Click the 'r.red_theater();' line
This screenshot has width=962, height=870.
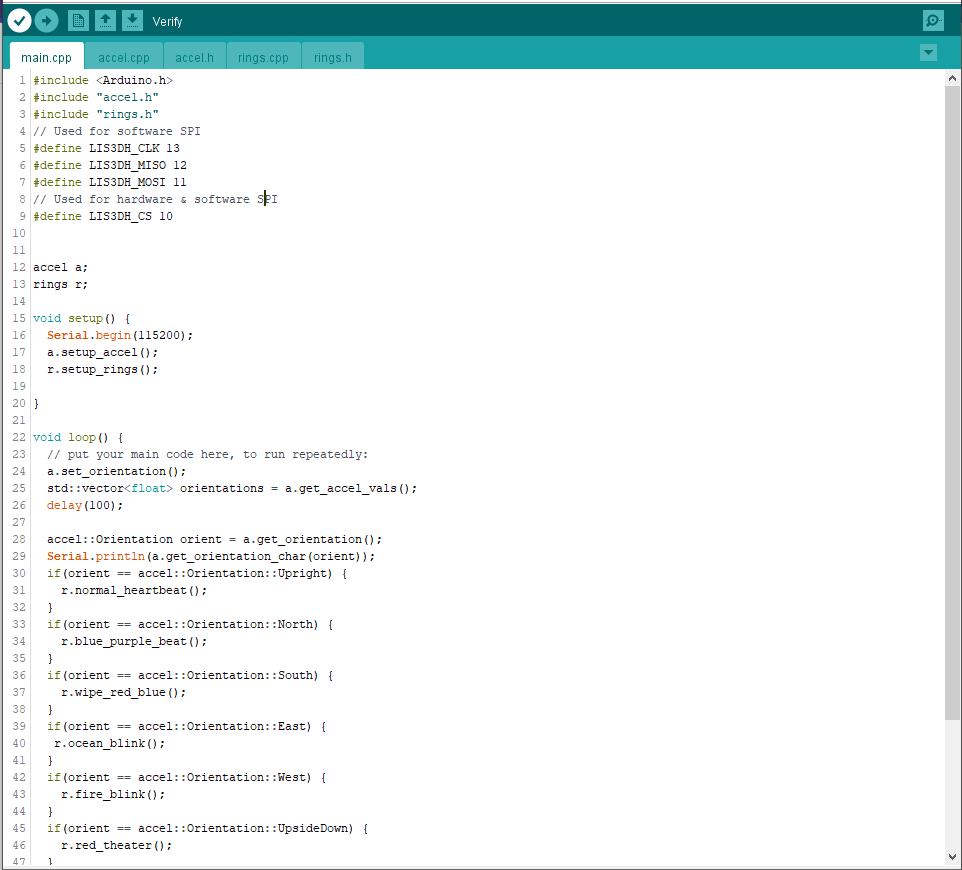pos(117,845)
